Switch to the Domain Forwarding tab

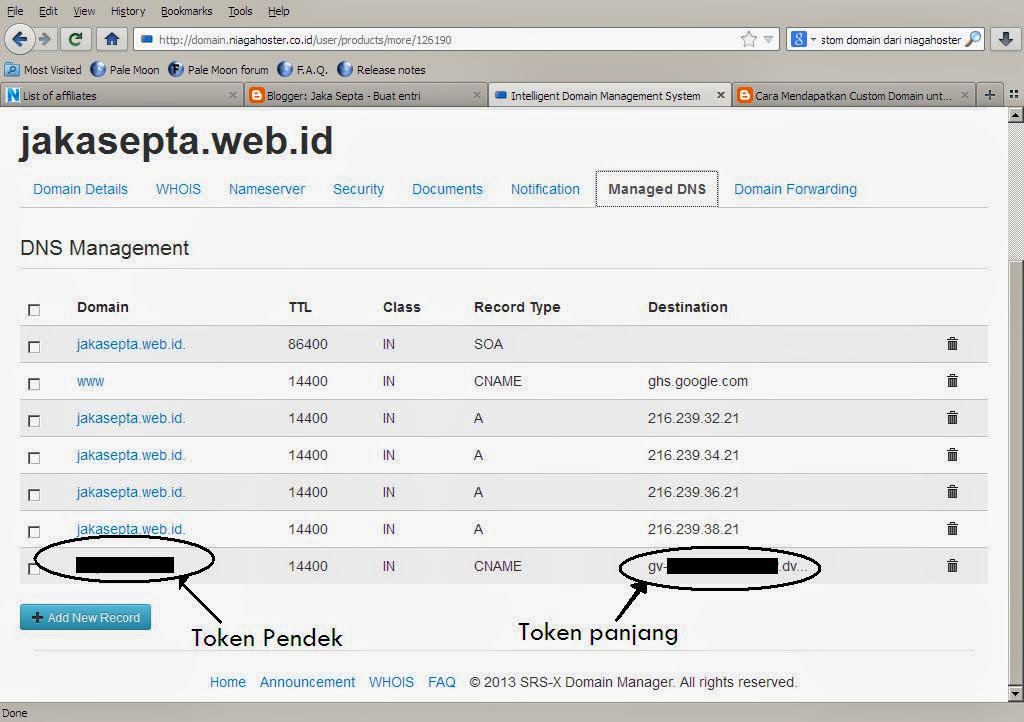pyautogui.click(x=795, y=189)
